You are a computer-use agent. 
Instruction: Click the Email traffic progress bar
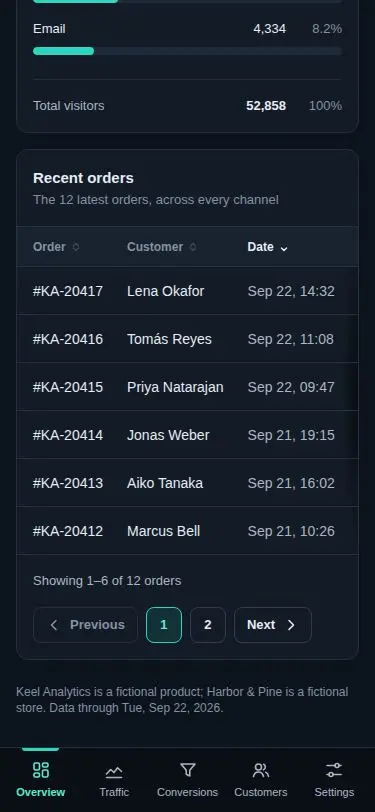click(188, 51)
